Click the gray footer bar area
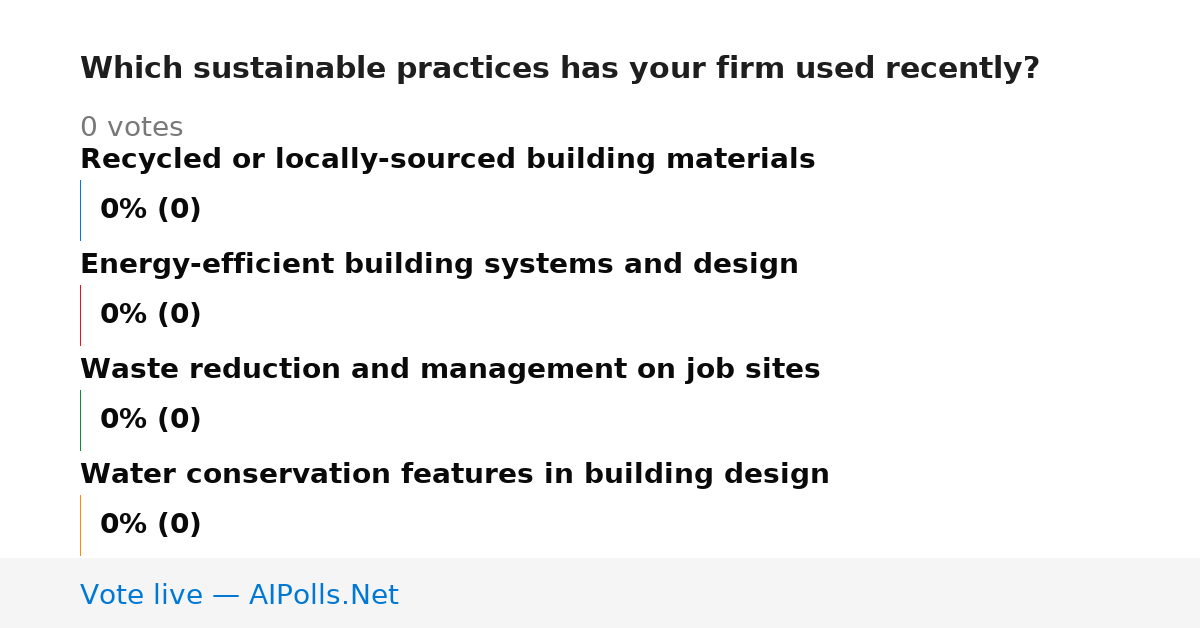This screenshot has width=1200, height=628. tap(600, 593)
